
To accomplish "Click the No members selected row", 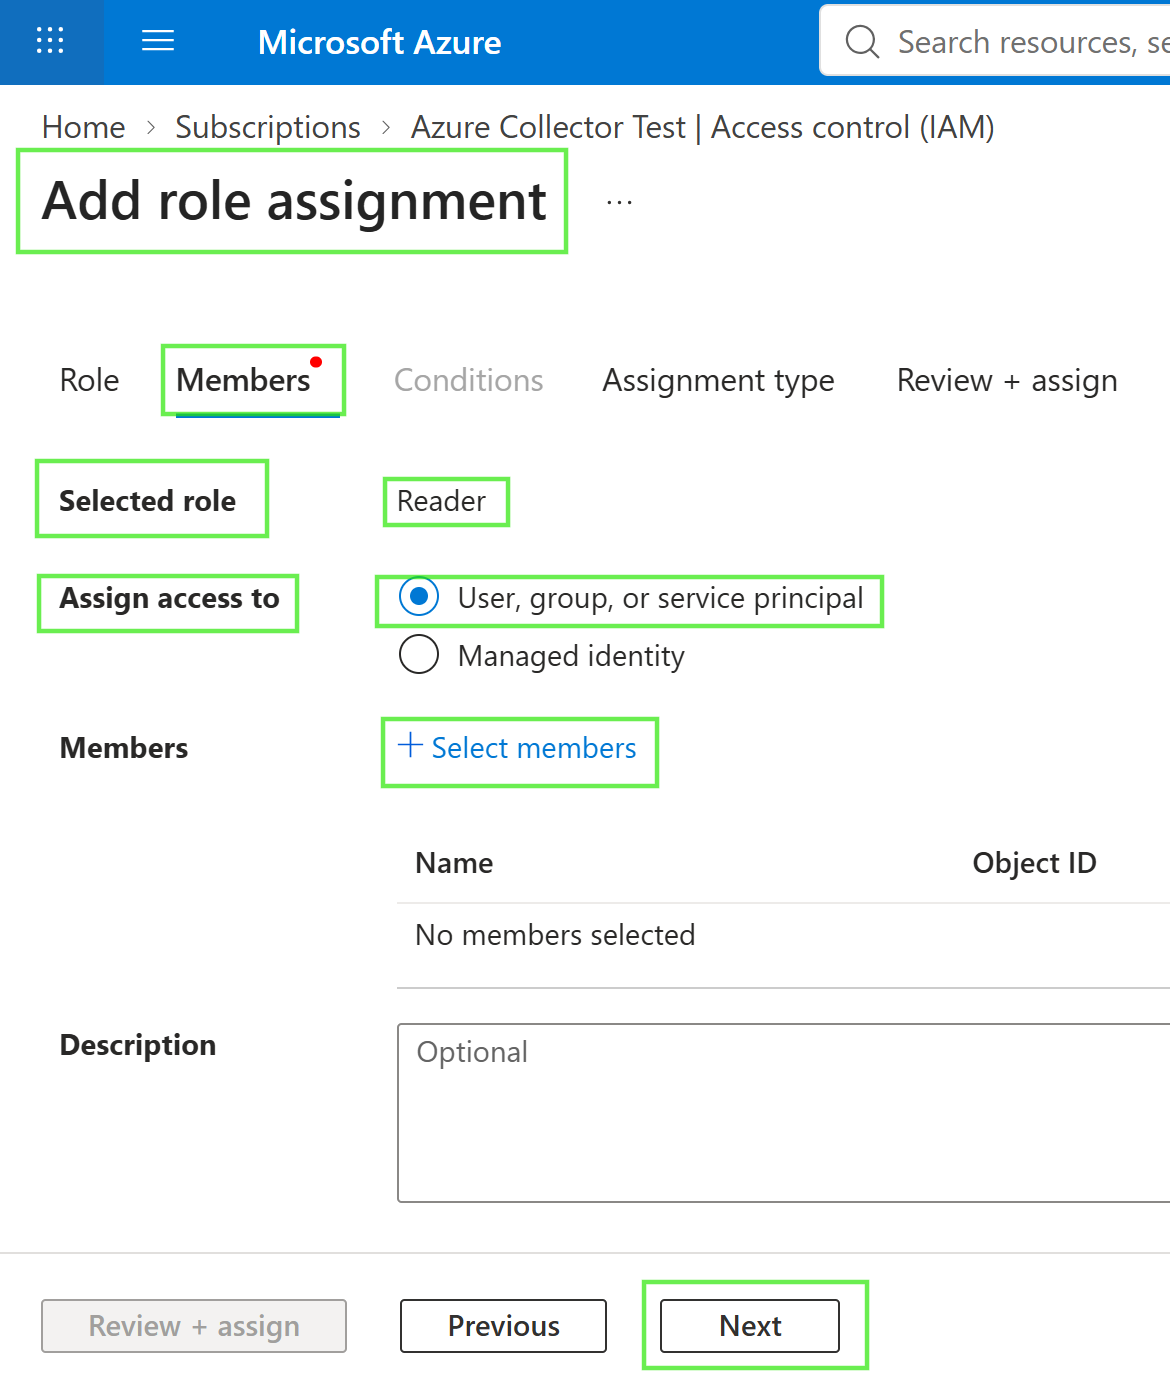I will click(x=783, y=935).
